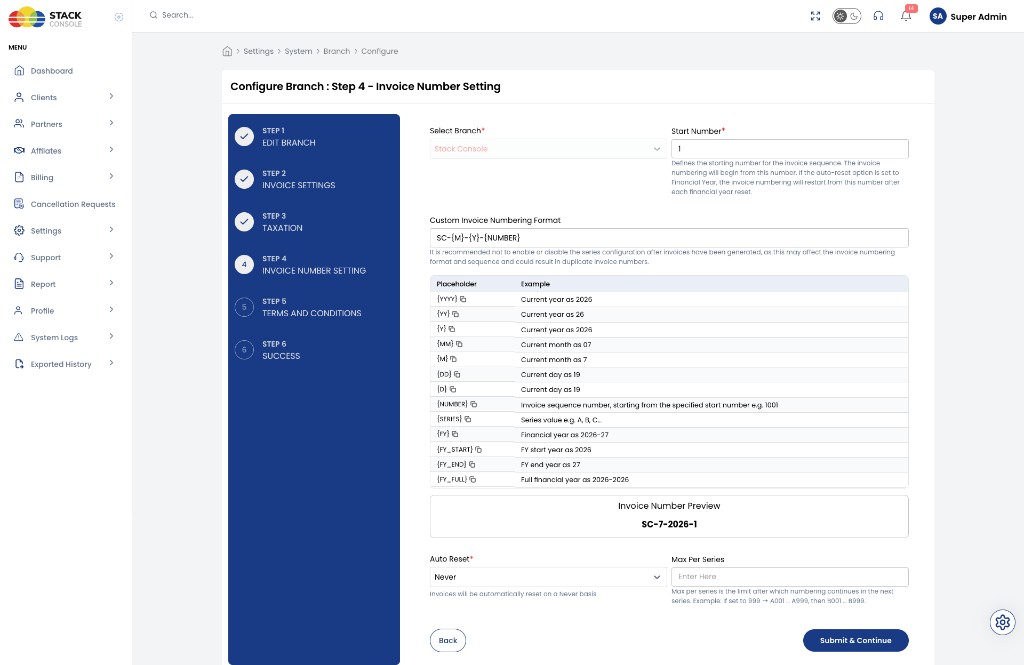Expand the Settings sidebar menu
Image resolution: width=1024 pixels, height=665 pixels.
(x=65, y=231)
